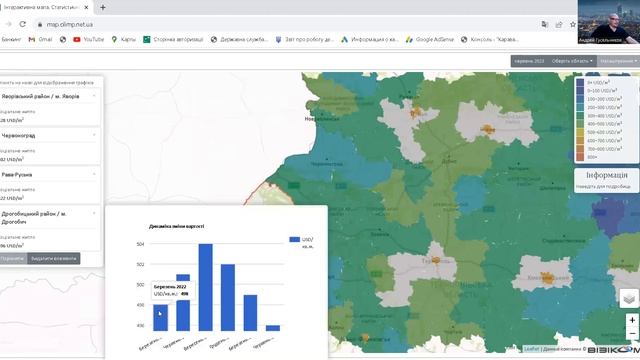
Task: Click the chart title above the bars
Action: tap(176, 226)
